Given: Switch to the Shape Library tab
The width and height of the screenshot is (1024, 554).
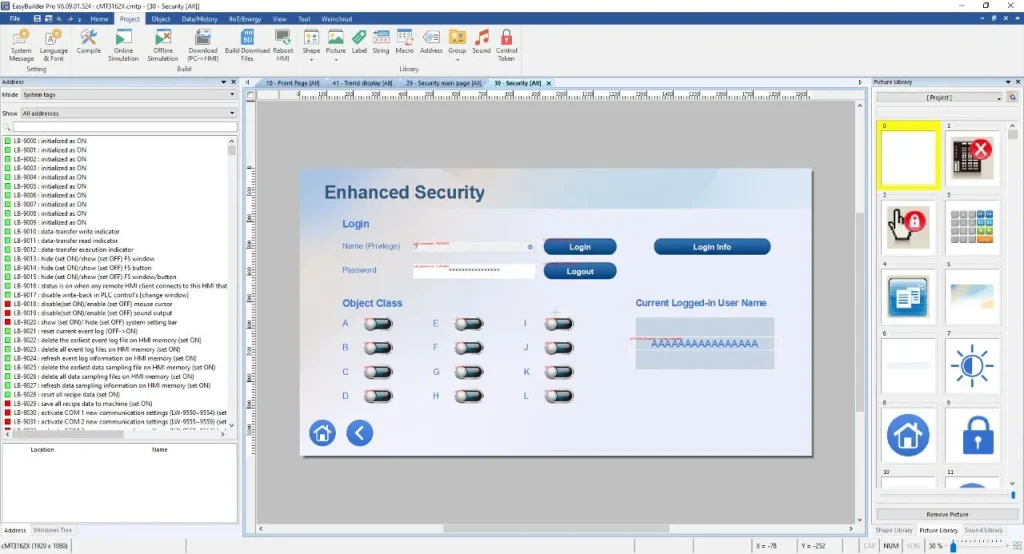Looking at the screenshot, I should [894, 530].
